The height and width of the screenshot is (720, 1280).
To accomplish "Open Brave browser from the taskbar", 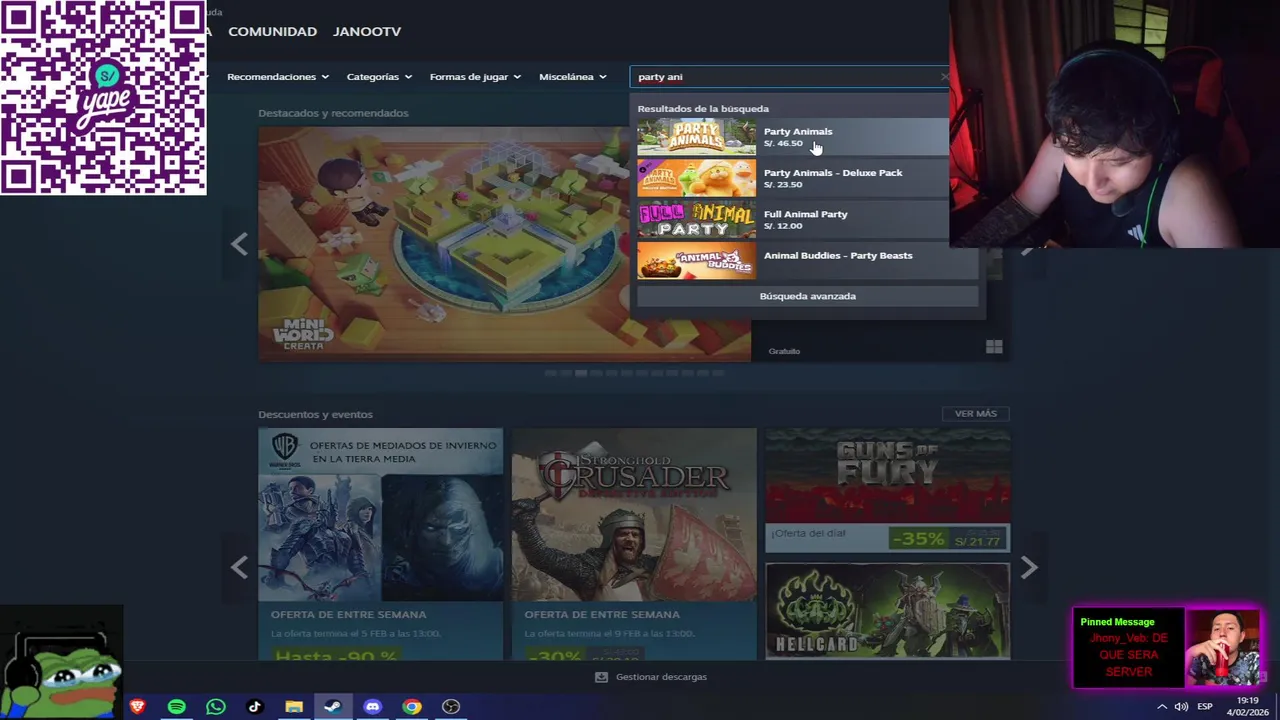I will (138, 707).
